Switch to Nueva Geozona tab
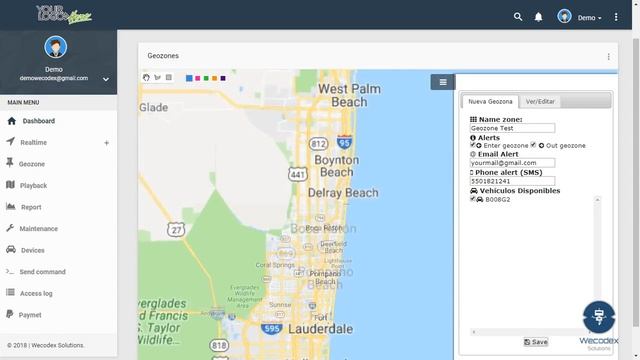The height and width of the screenshot is (360, 640). 490,101
